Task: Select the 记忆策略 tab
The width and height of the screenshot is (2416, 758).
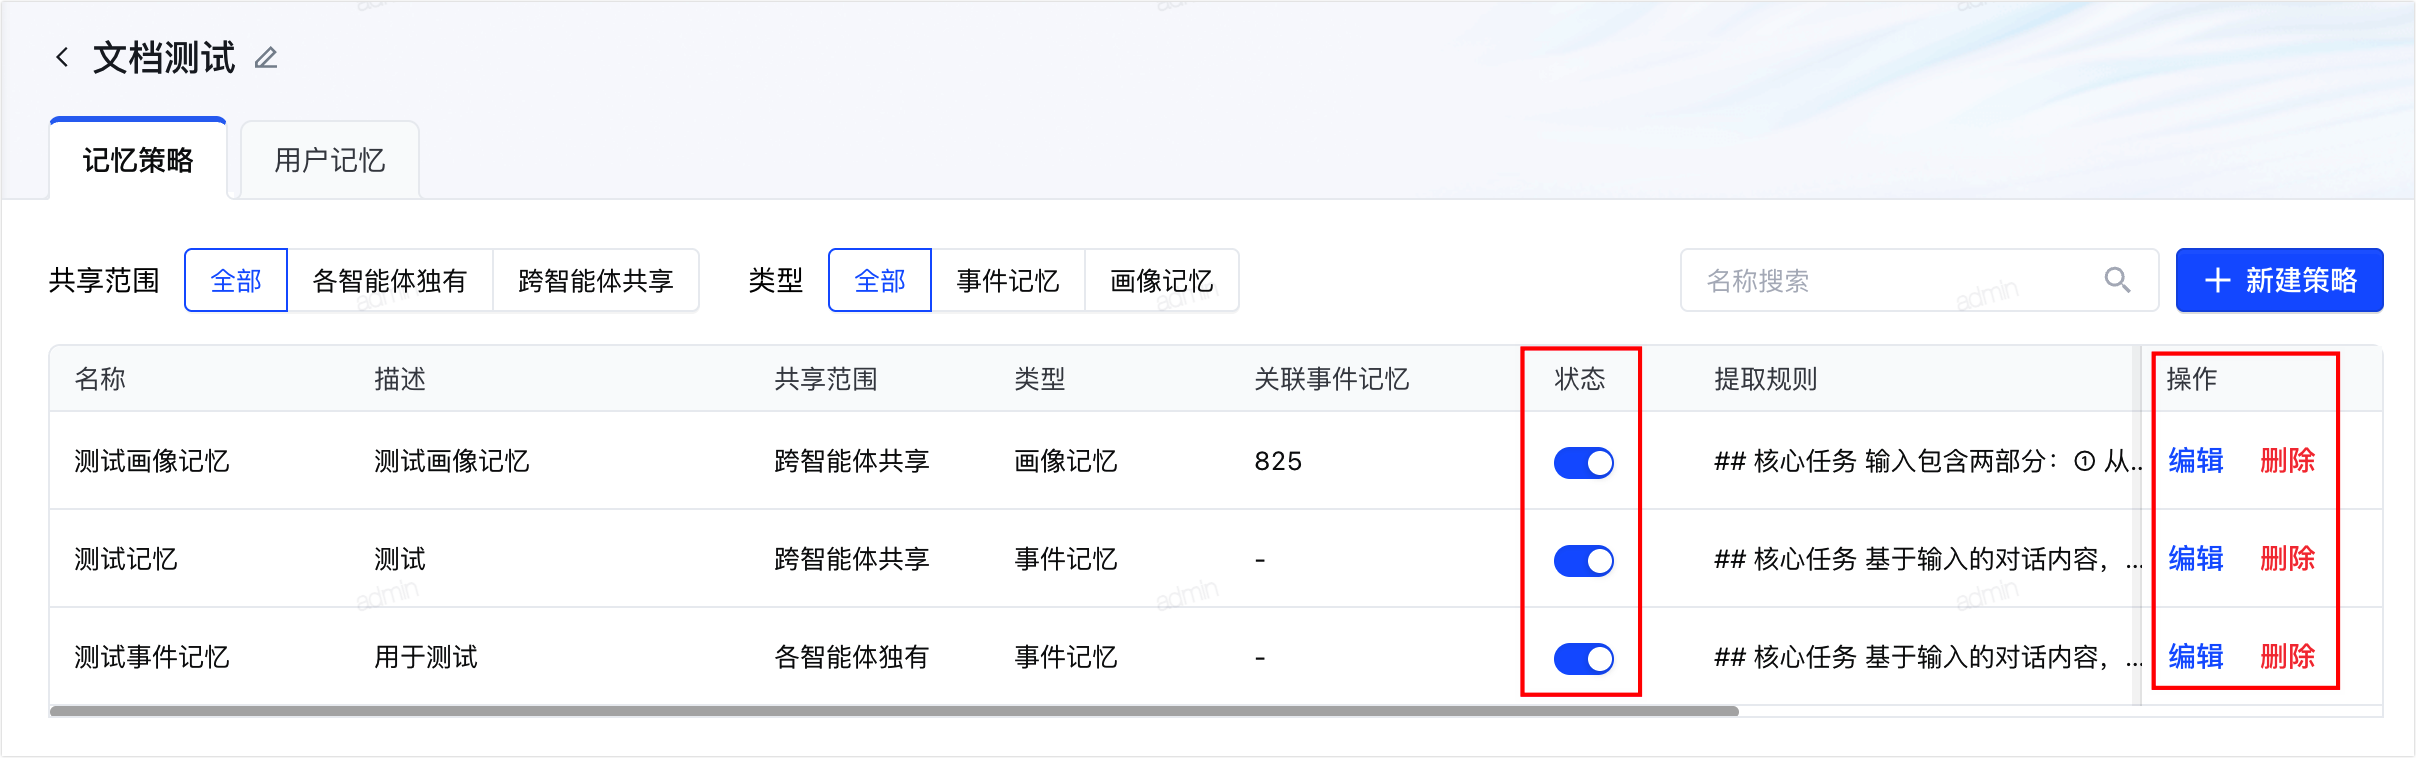Action: tap(138, 160)
